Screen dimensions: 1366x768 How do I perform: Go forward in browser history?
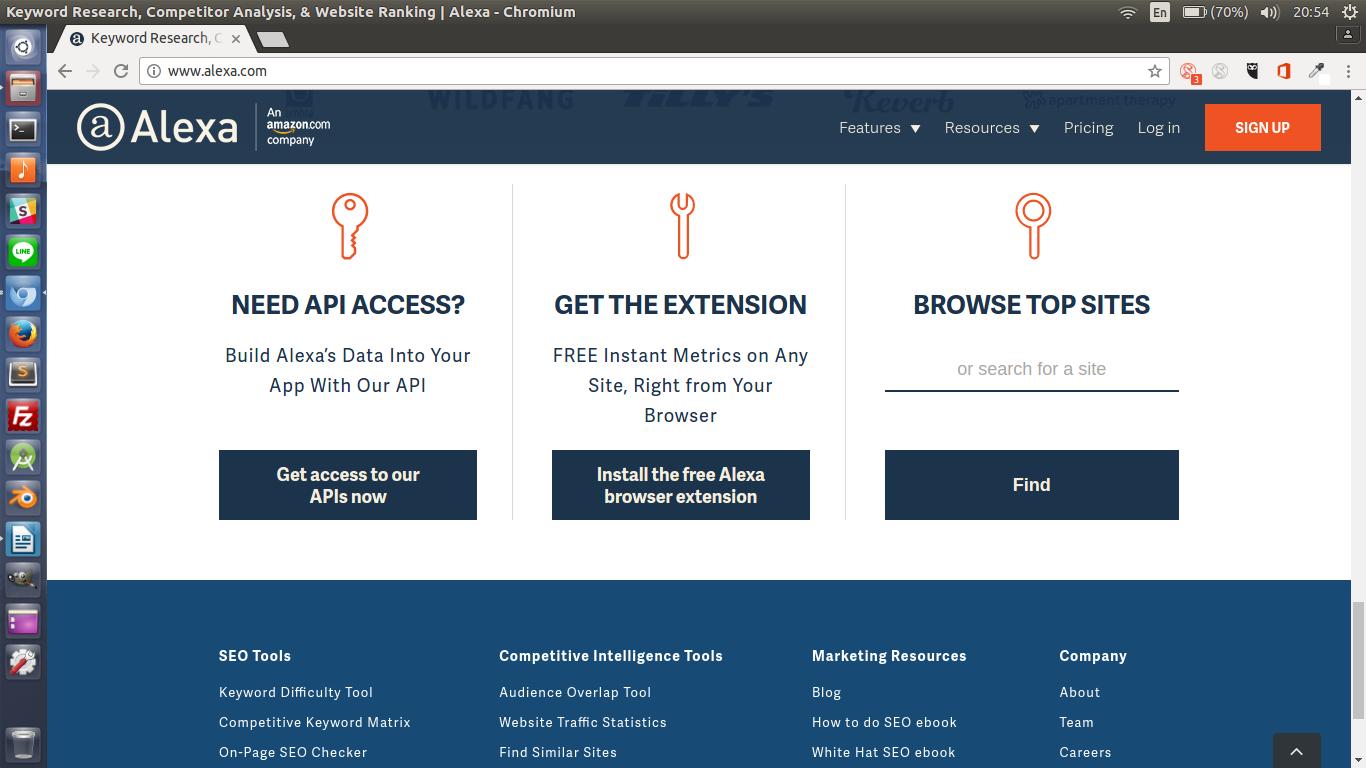click(x=93, y=71)
